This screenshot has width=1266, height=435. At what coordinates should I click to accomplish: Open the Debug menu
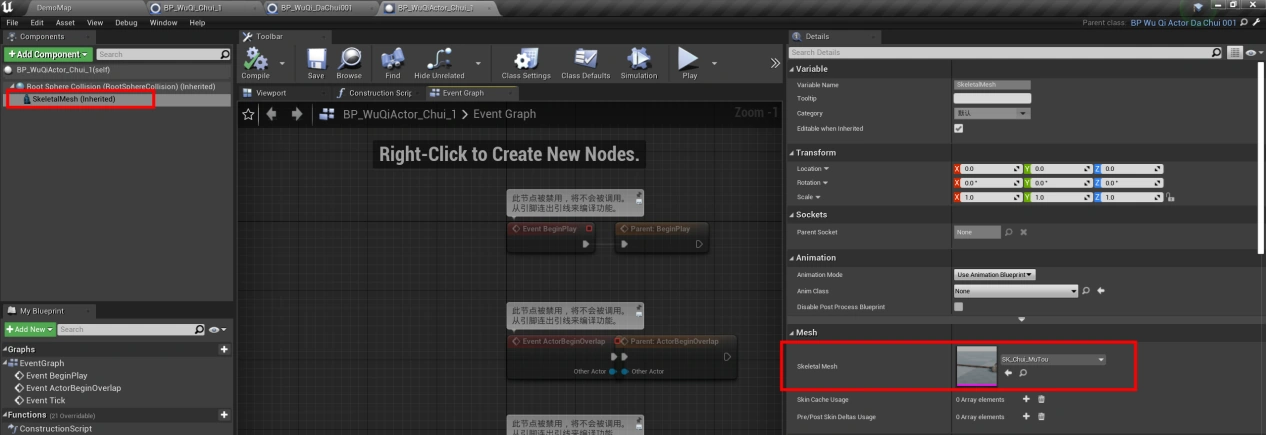click(126, 22)
